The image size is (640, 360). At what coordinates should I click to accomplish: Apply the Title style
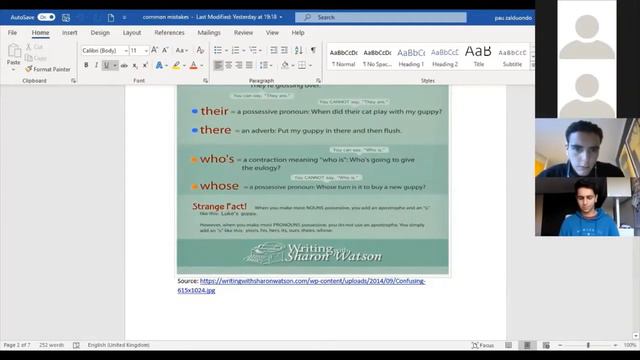tap(478, 57)
